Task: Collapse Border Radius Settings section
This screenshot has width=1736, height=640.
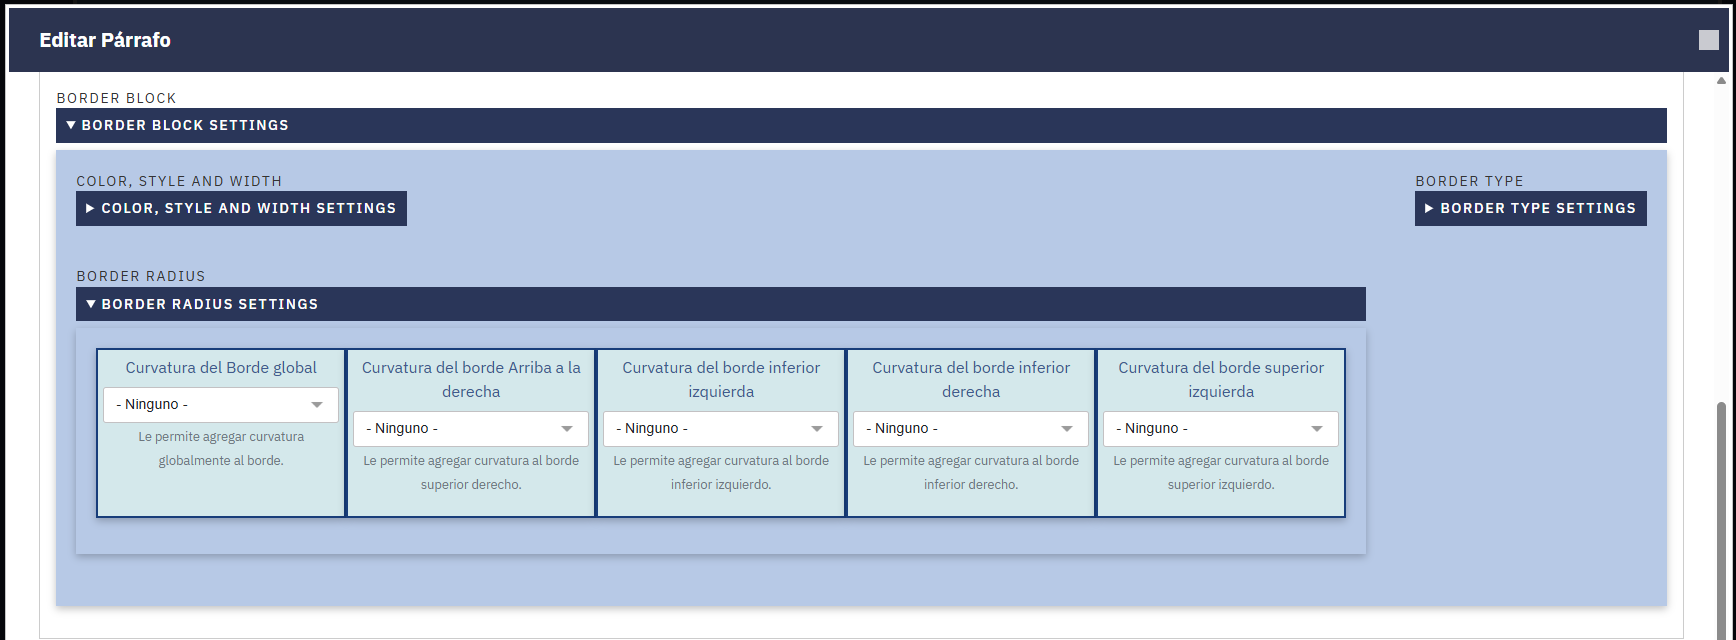Action: point(721,304)
